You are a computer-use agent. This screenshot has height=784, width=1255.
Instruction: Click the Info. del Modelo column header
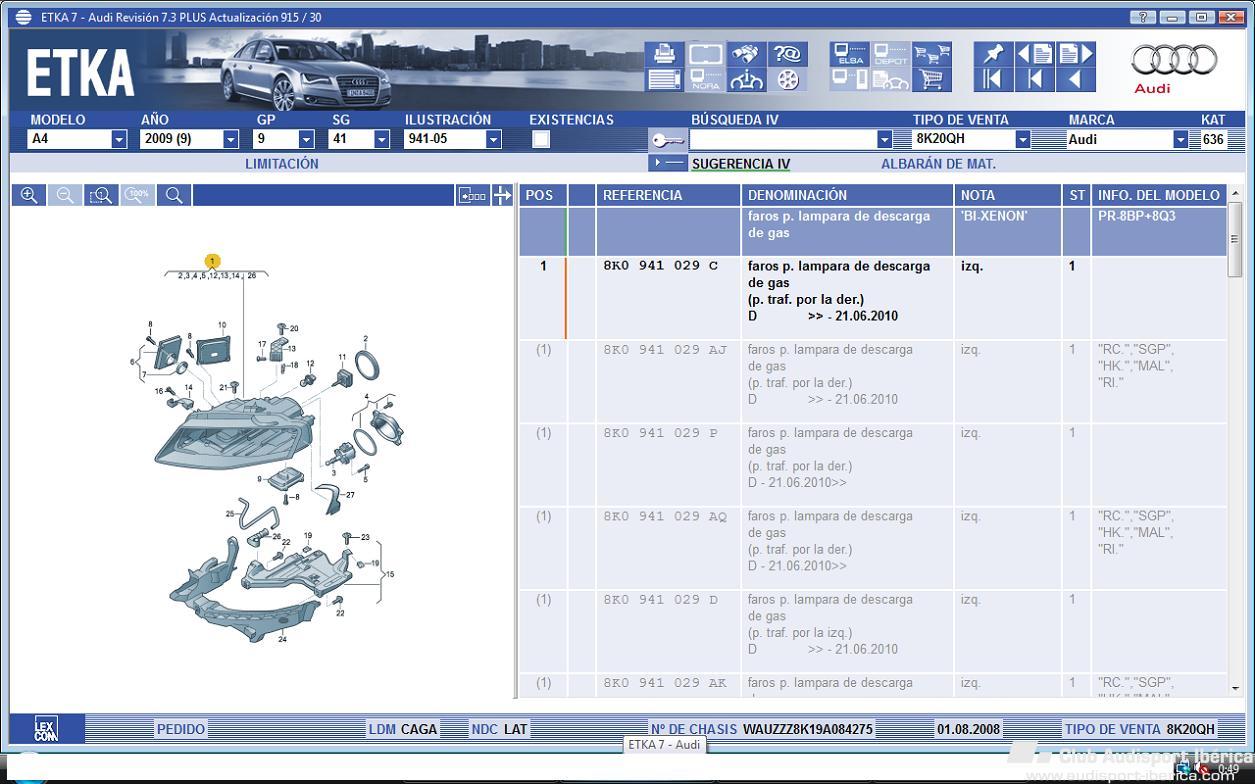pos(1159,195)
